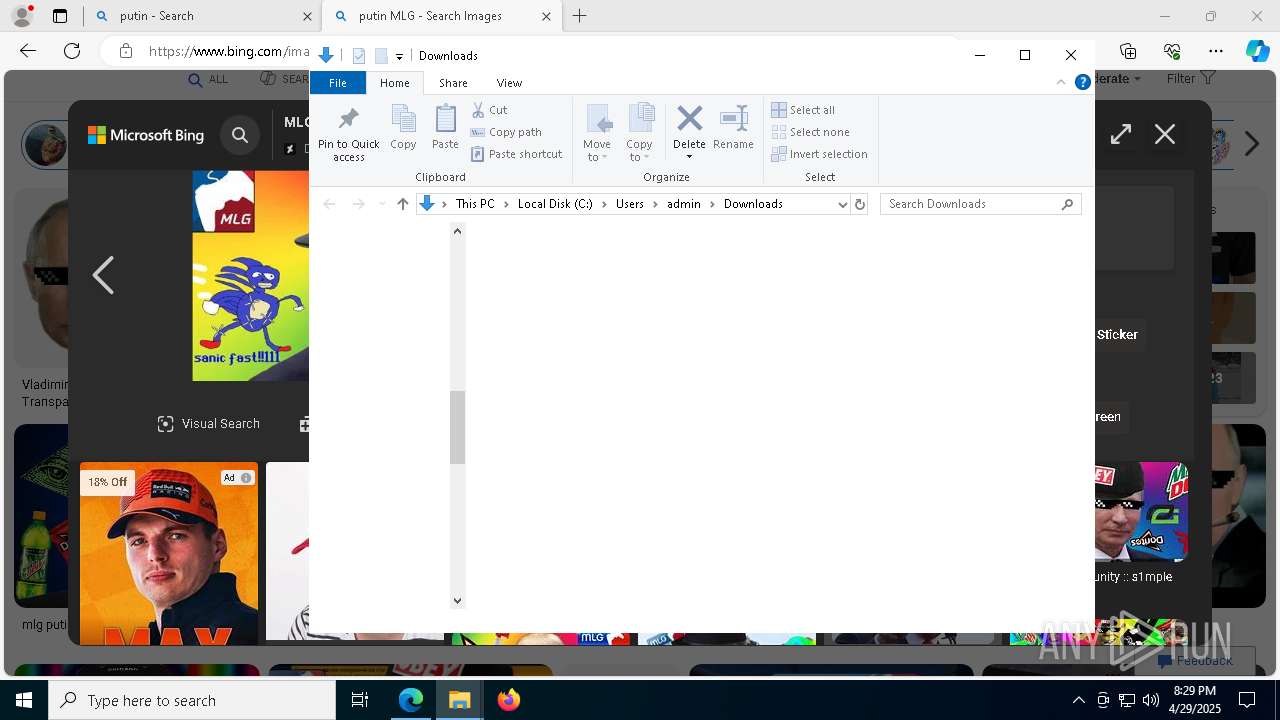Click Select none in ribbon

point(810,132)
